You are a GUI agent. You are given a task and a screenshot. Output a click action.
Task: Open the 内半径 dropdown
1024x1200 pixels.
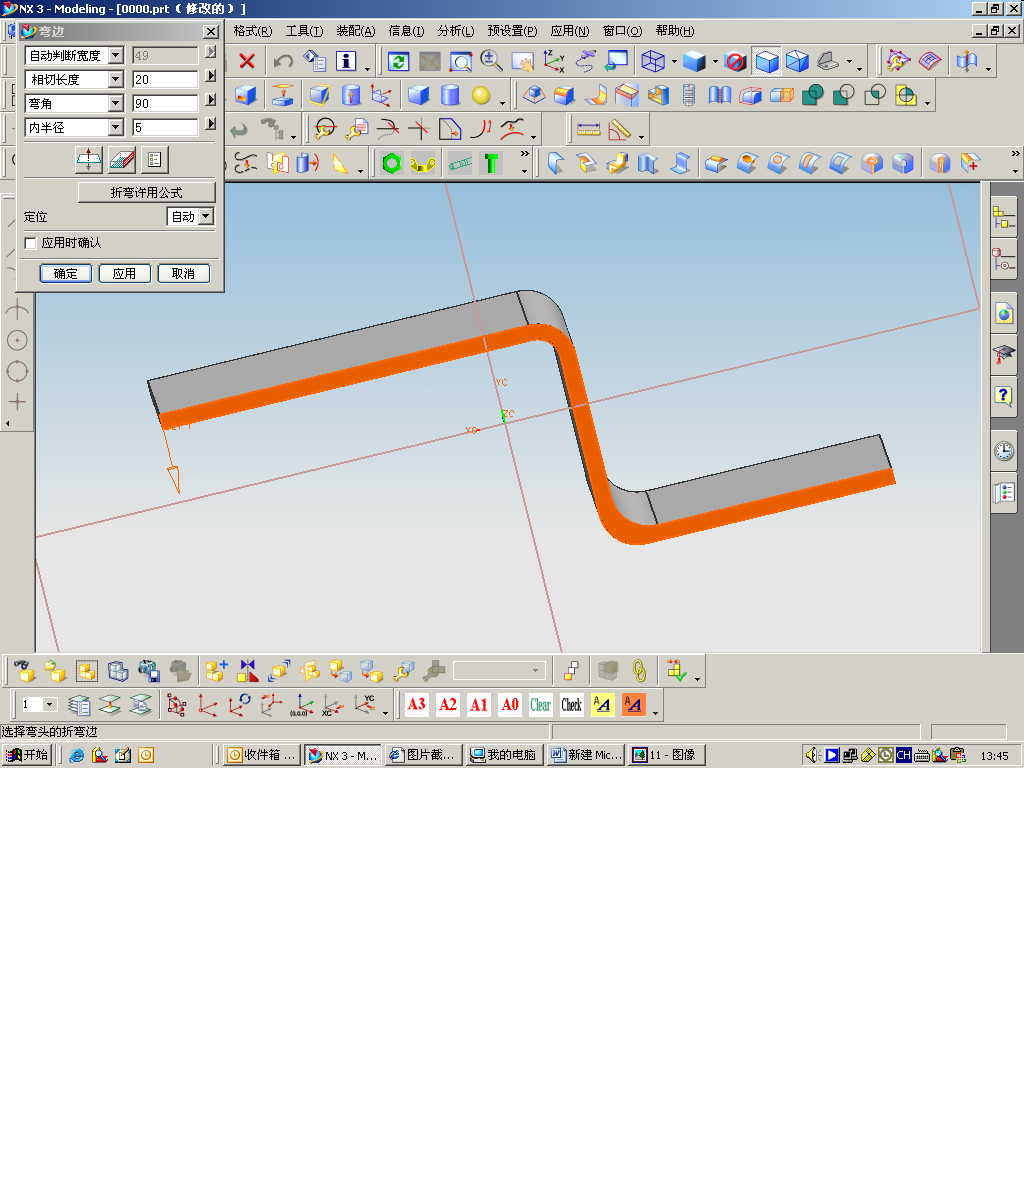pyautogui.click(x=116, y=127)
